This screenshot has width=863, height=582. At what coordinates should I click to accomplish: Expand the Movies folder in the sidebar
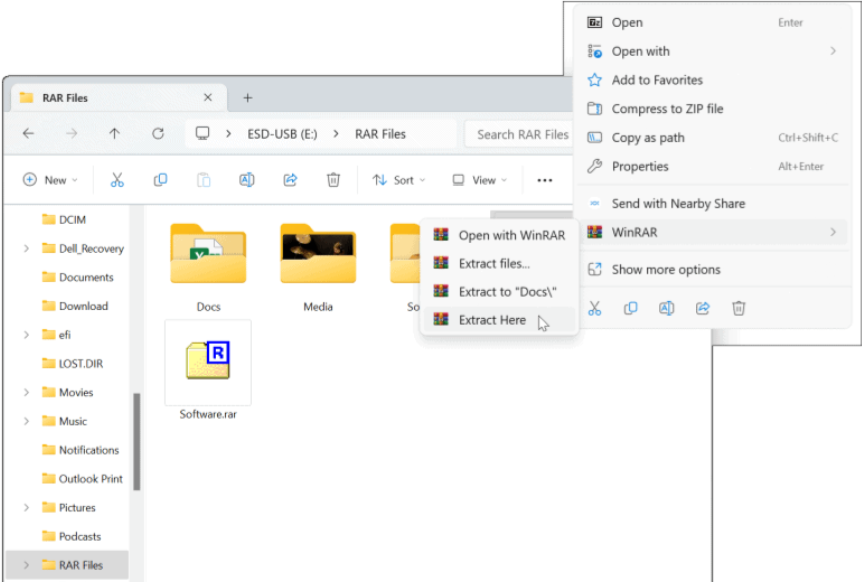[x=25, y=392]
